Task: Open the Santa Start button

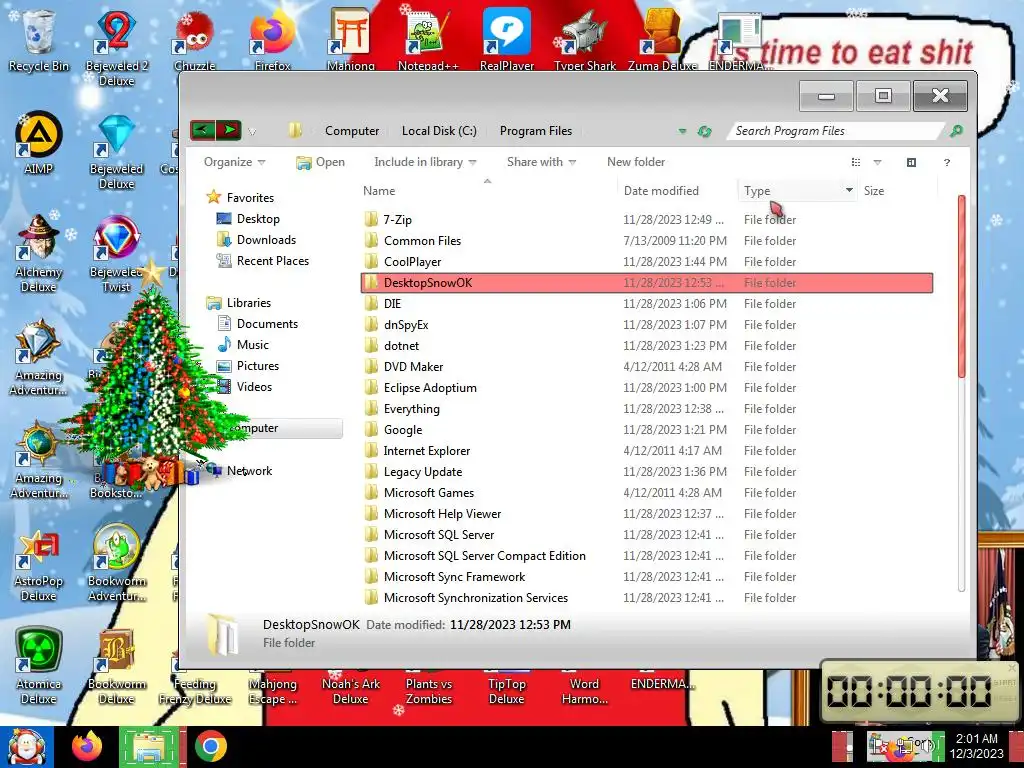Action: click(25, 747)
